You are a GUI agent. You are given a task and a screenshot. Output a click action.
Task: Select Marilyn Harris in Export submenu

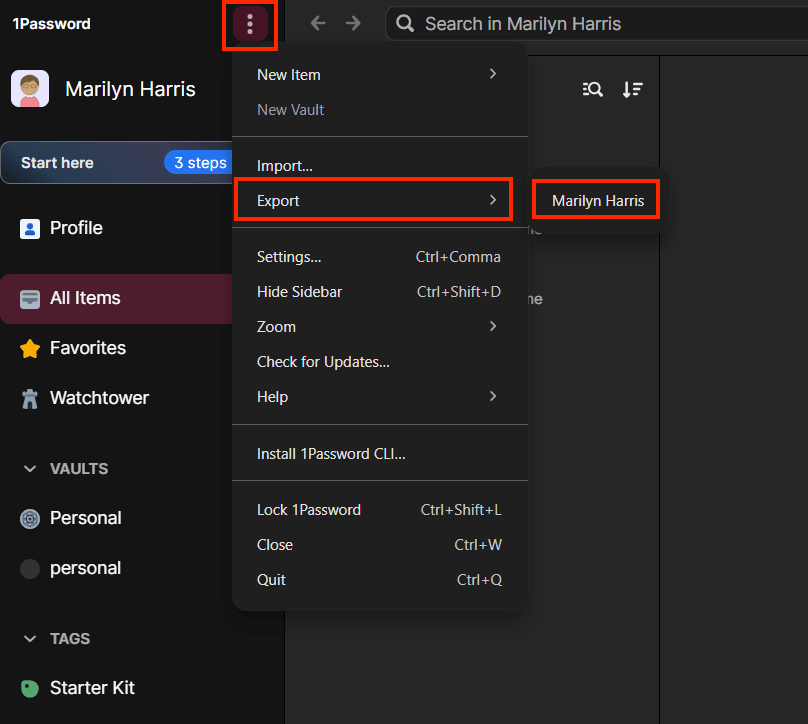(x=596, y=200)
